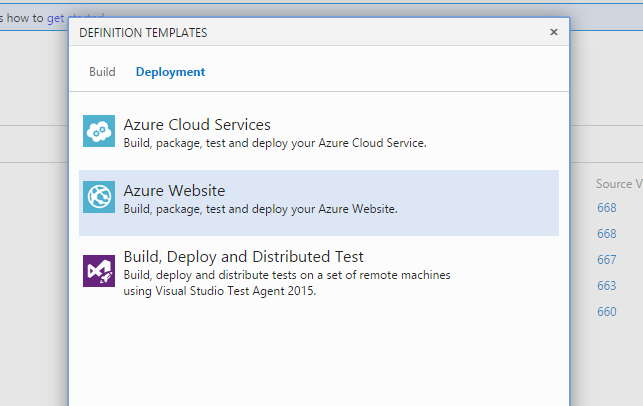Click the Azure Cloud Service description text
The height and width of the screenshot is (406, 643).
[x=275, y=143]
